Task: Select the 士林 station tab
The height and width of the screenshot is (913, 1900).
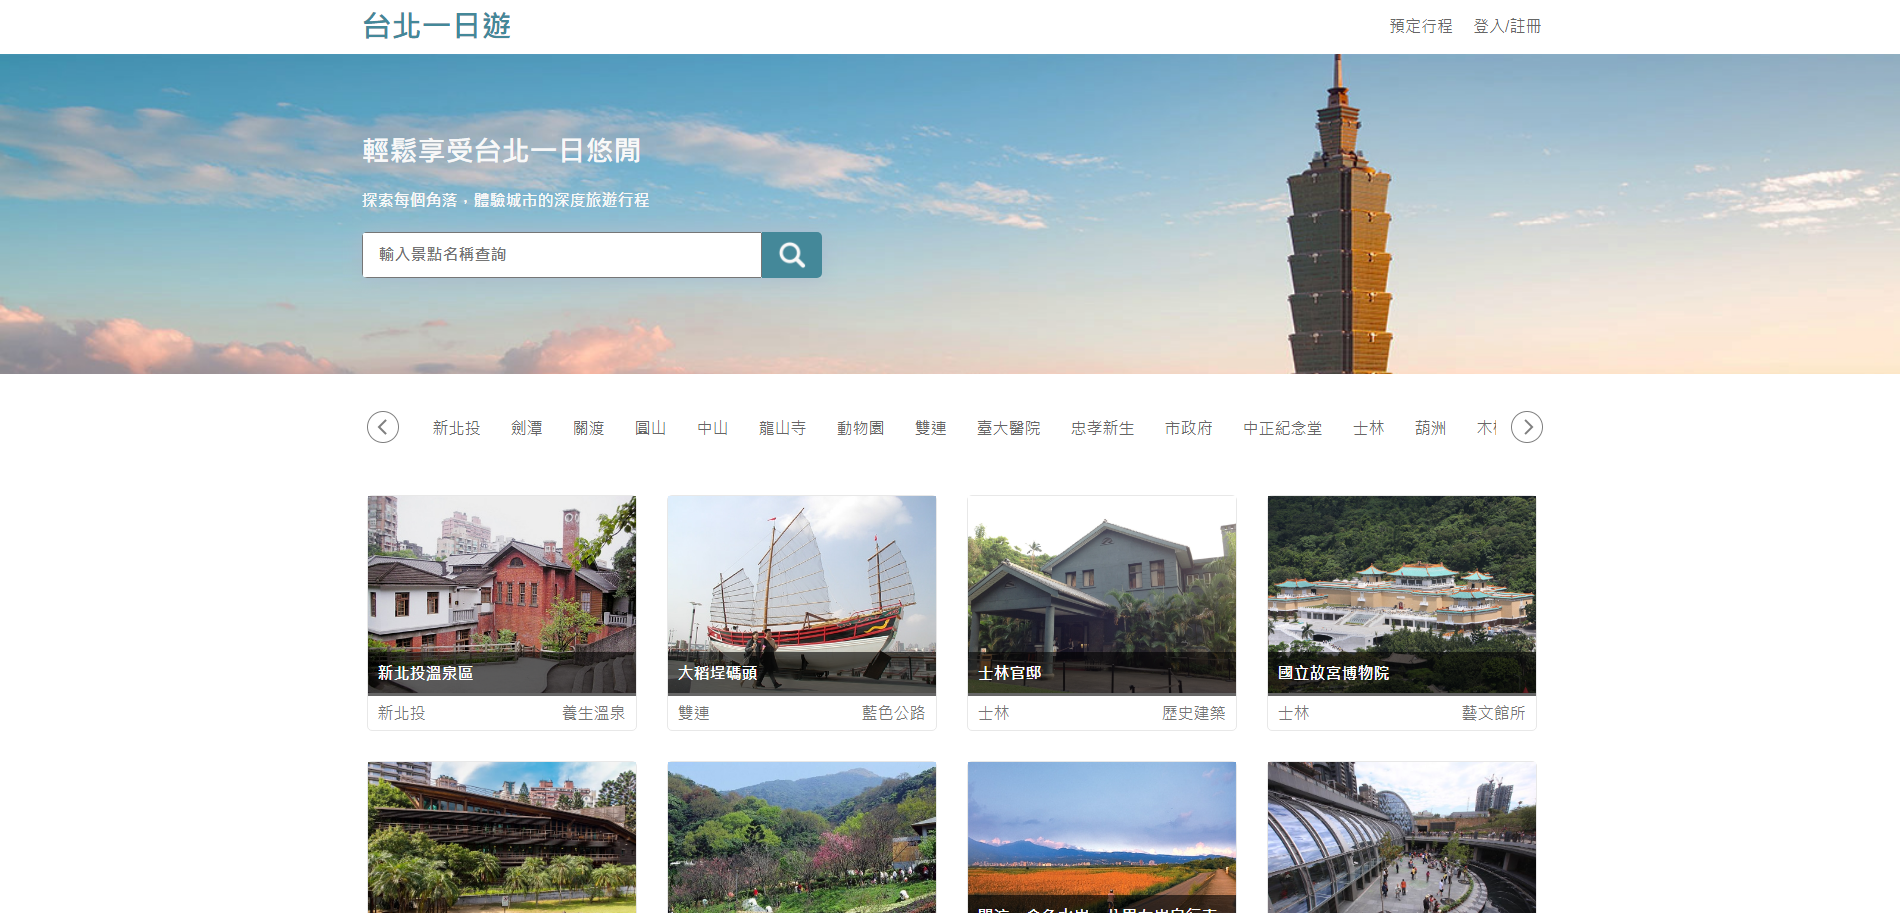Action: click(x=1369, y=428)
